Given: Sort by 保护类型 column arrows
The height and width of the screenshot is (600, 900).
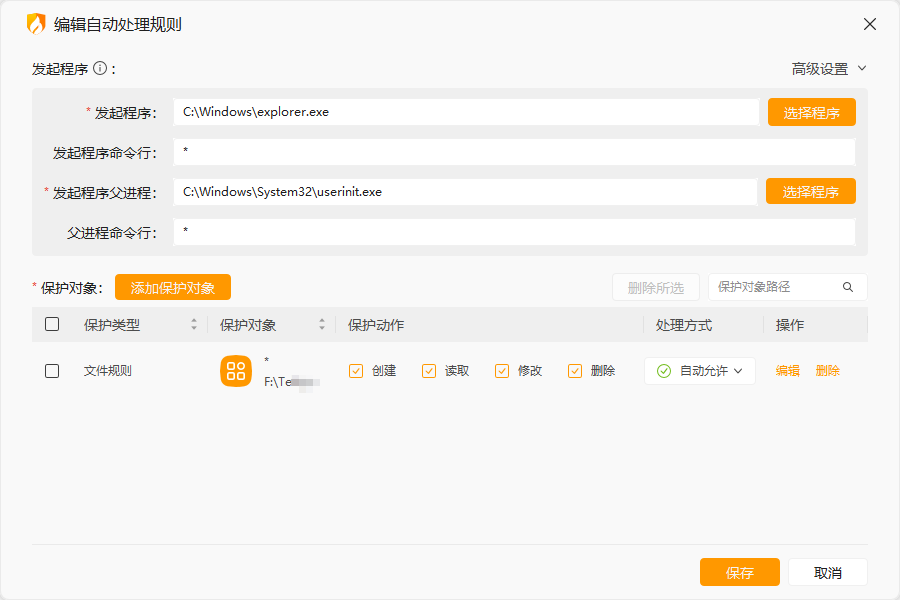Looking at the screenshot, I should point(194,324).
